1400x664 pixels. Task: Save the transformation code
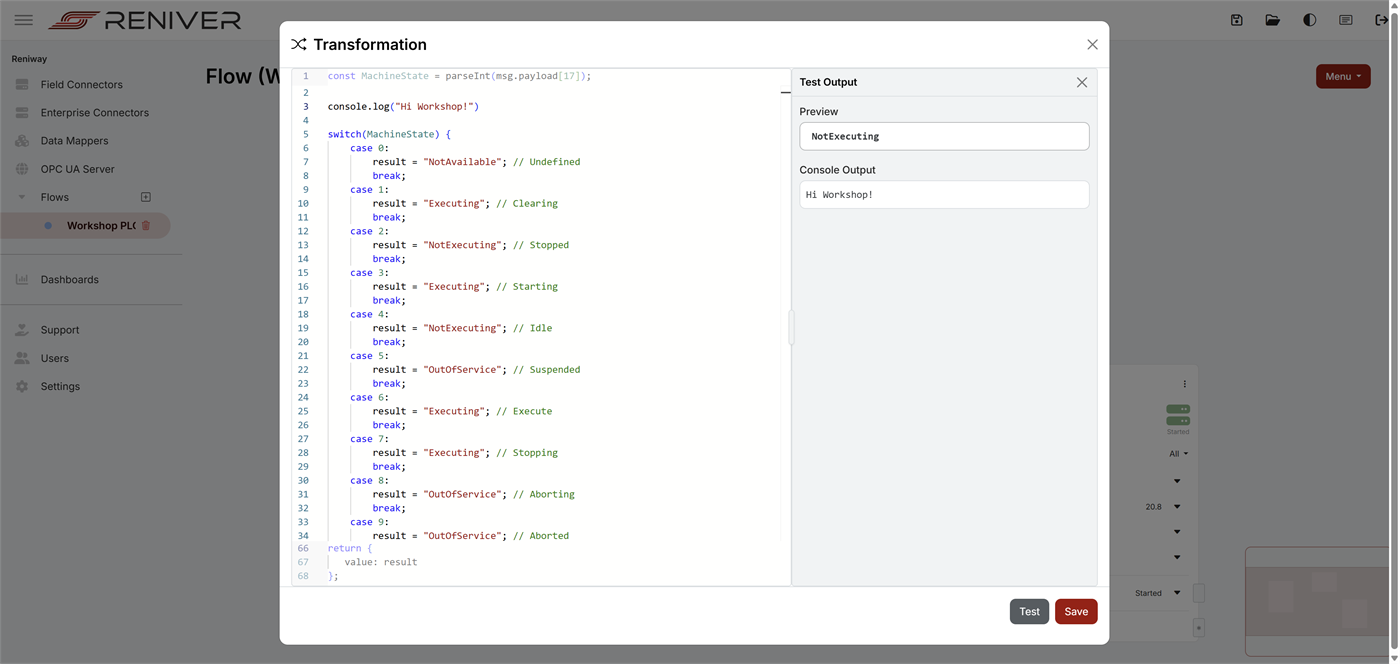pos(1076,611)
